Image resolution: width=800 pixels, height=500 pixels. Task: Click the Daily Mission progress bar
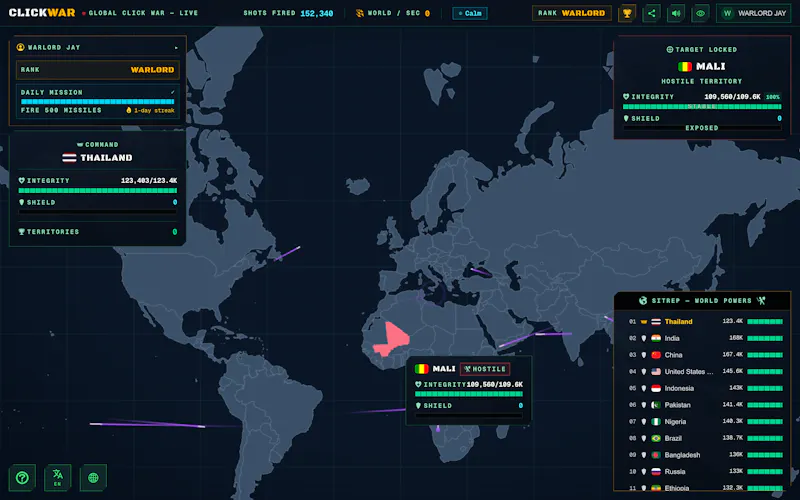pyautogui.click(x=97, y=102)
